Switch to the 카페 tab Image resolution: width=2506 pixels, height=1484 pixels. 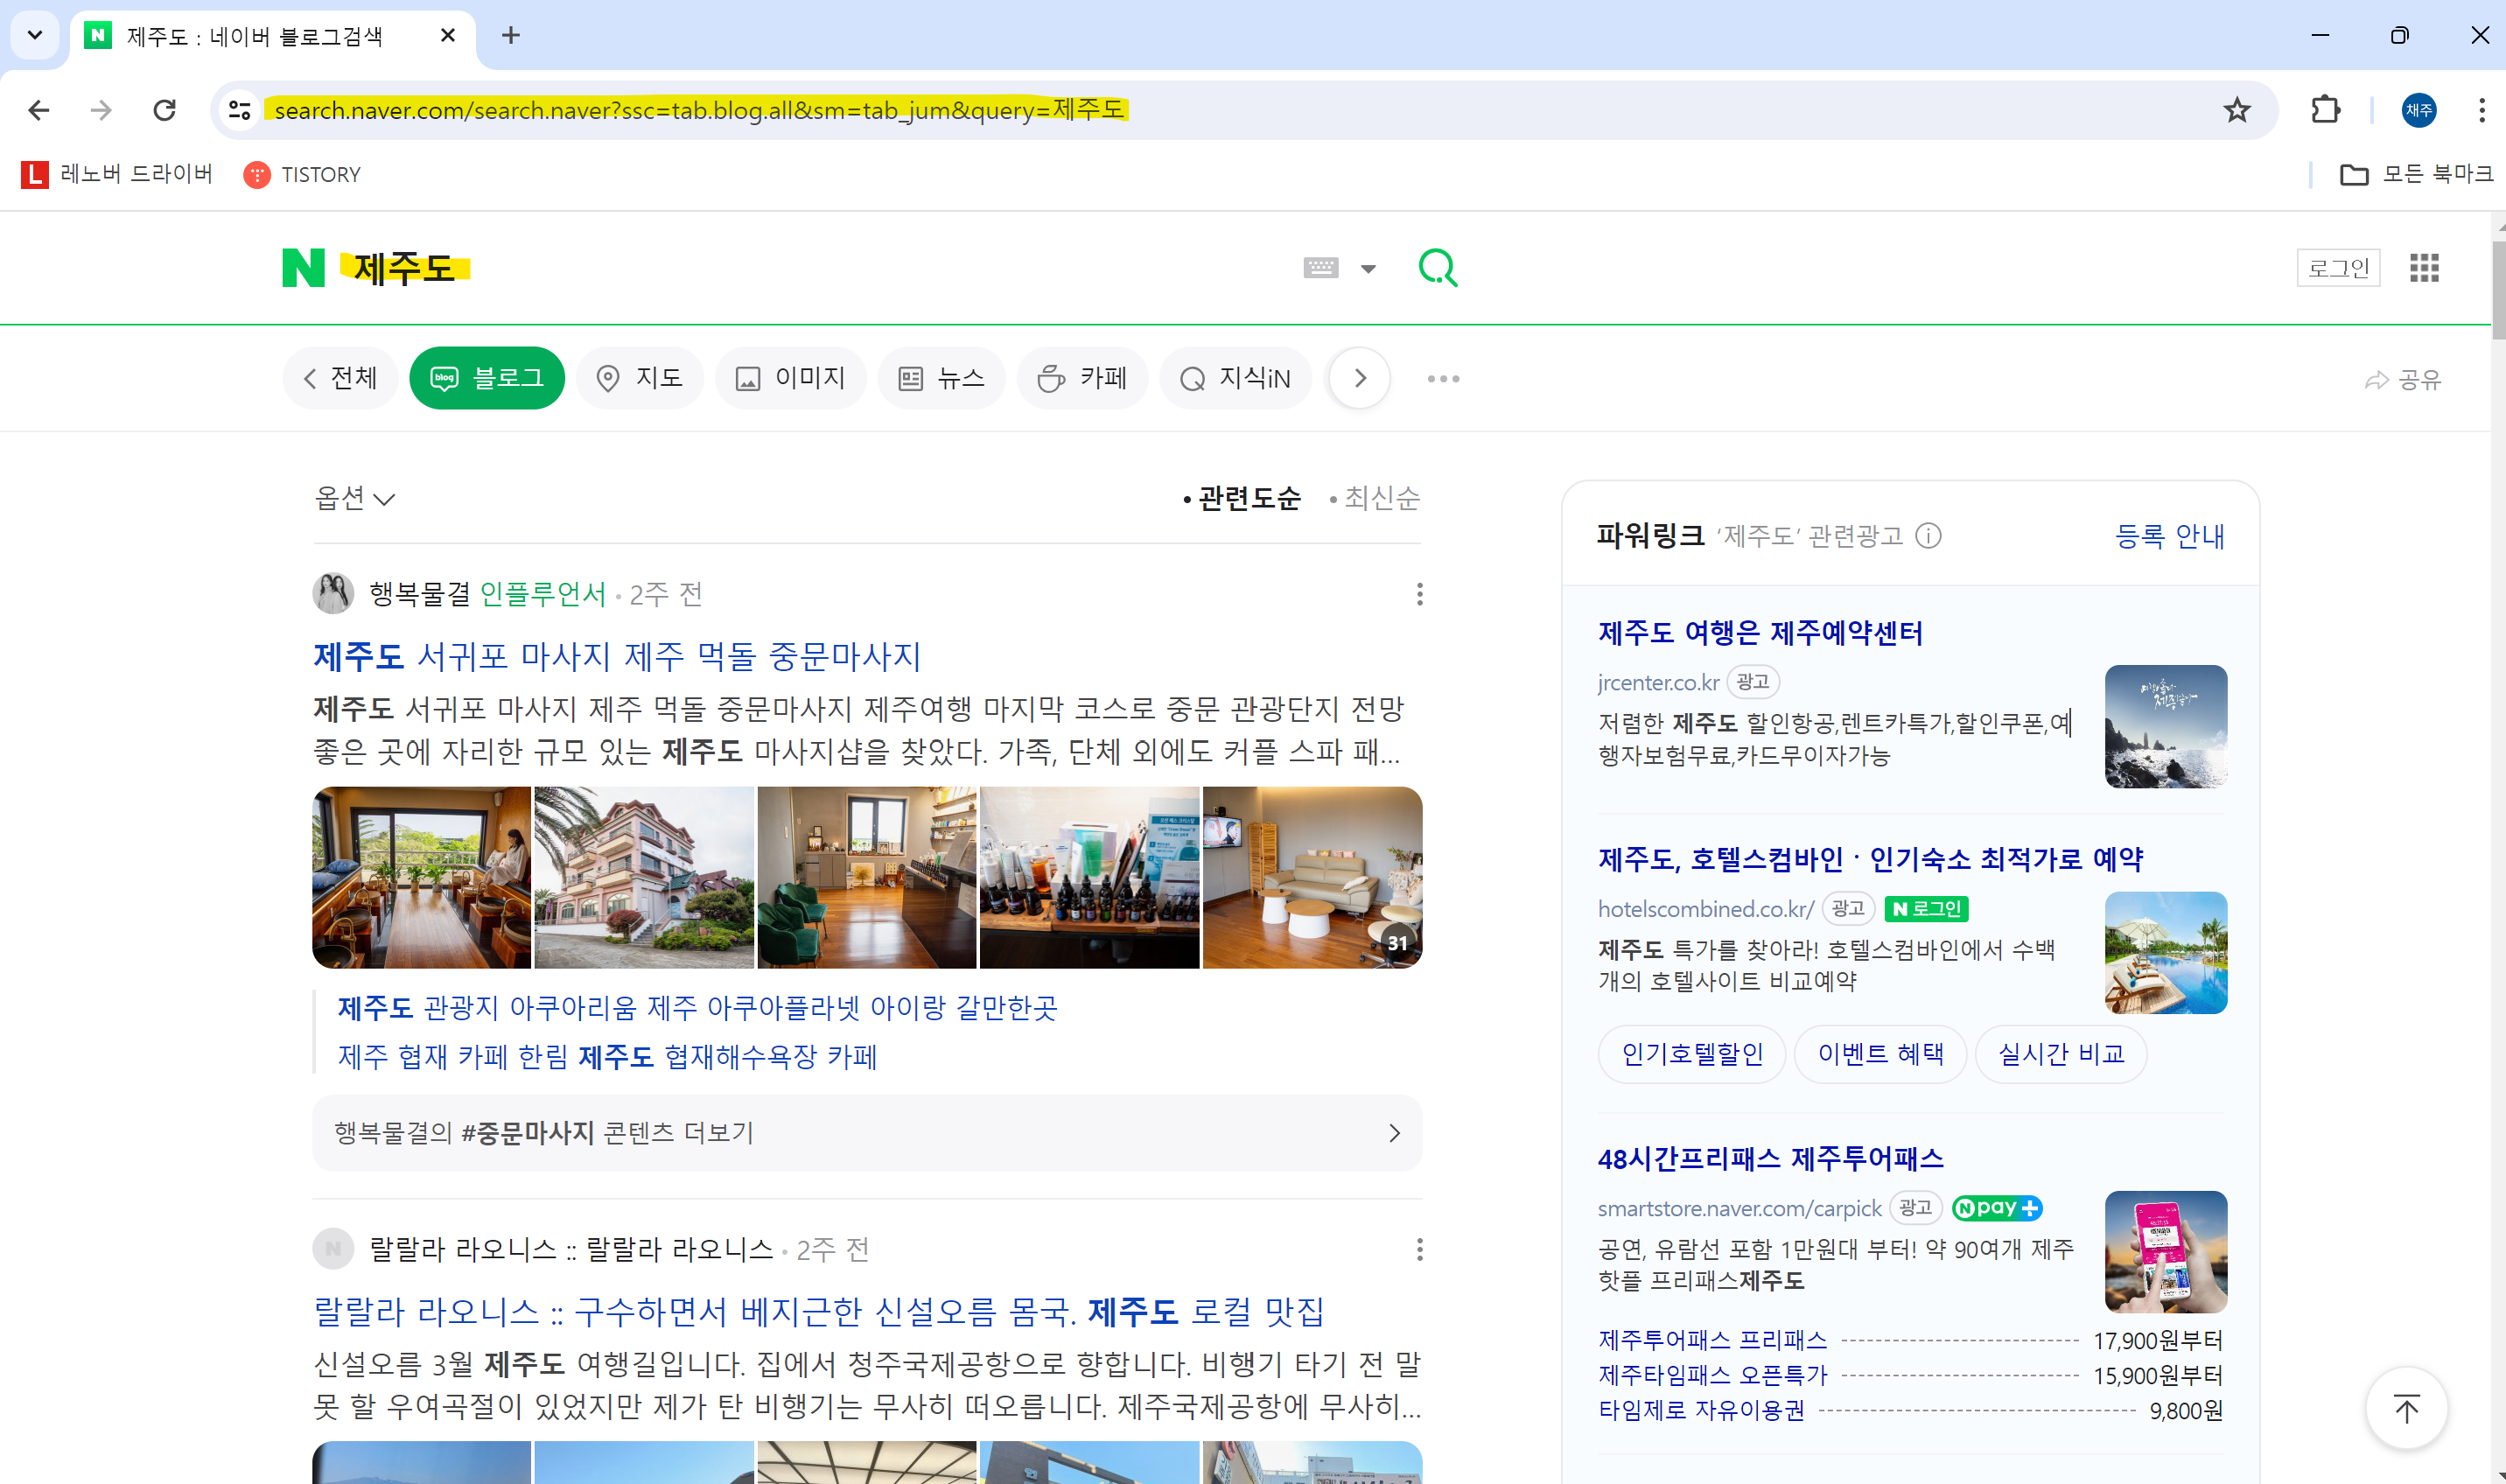pos(1083,378)
